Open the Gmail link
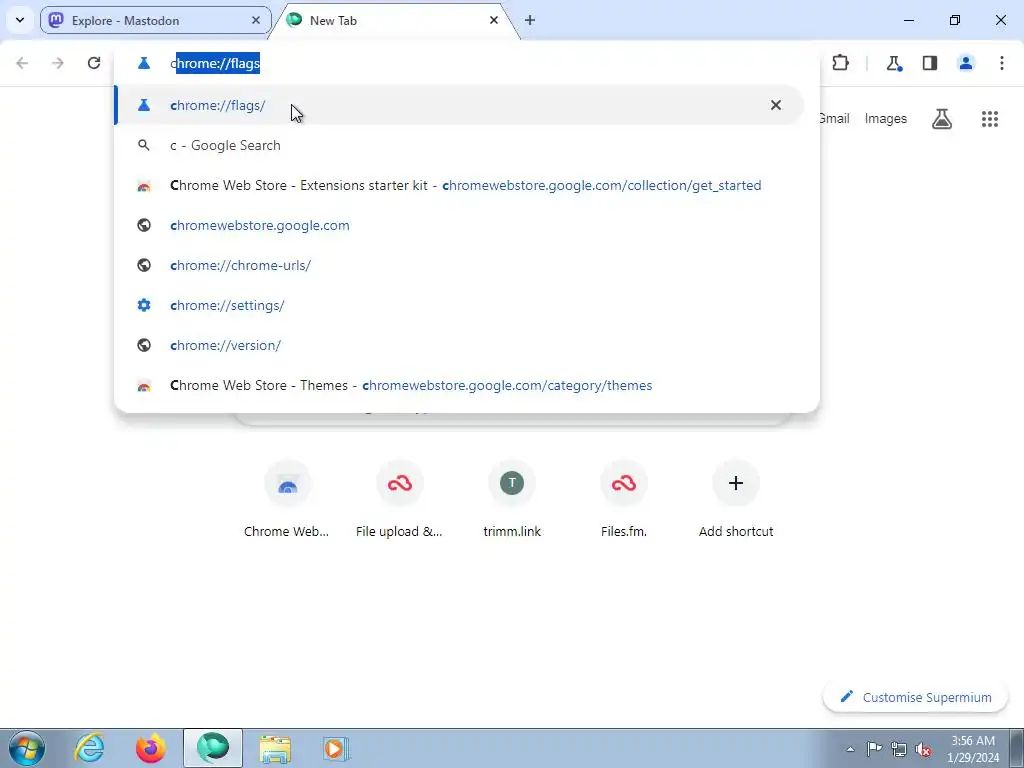This screenshot has height=768, width=1024. (x=834, y=118)
